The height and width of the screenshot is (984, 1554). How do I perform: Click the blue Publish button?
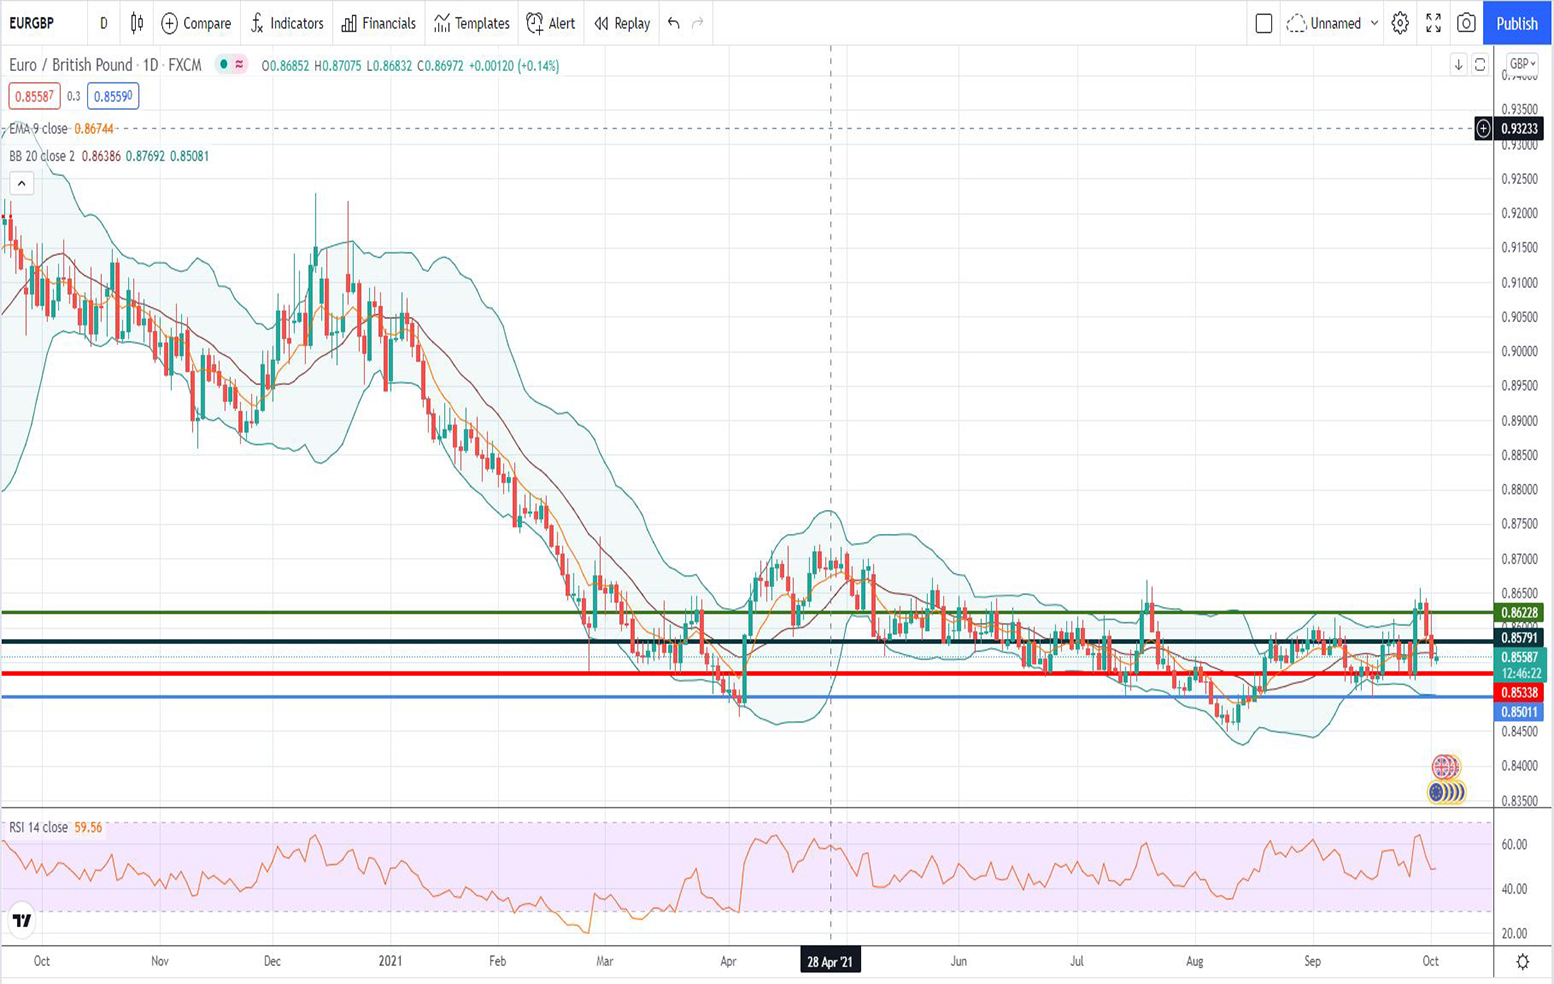pyautogui.click(x=1516, y=23)
